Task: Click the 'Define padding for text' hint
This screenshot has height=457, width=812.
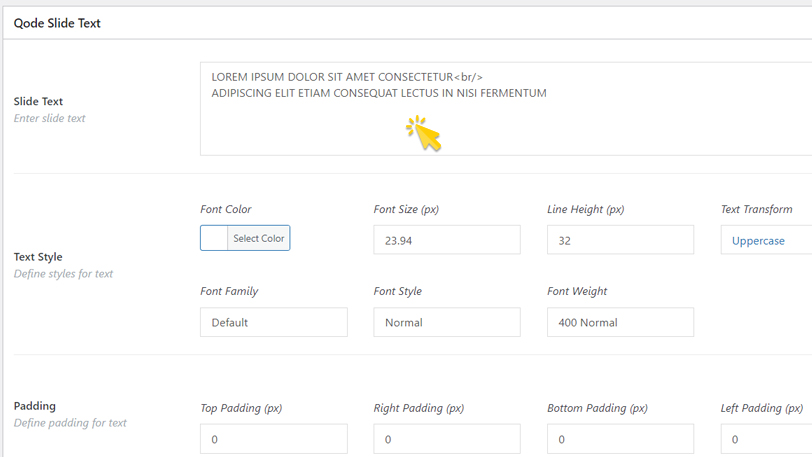Action: (x=70, y=423)
